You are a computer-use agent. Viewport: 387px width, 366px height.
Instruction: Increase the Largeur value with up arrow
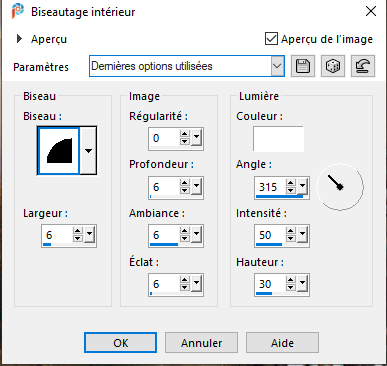click(x=78, y=231)
